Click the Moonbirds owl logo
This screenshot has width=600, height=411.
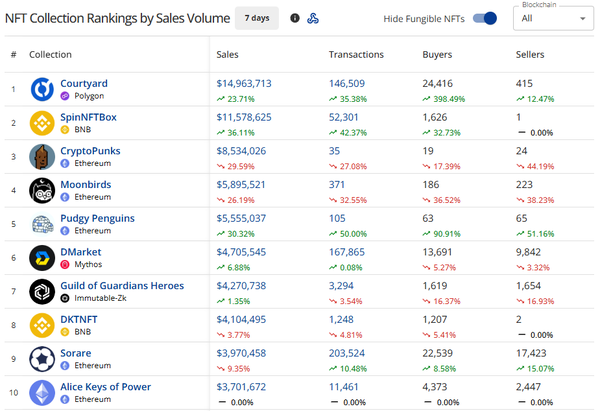click(42, 190)
